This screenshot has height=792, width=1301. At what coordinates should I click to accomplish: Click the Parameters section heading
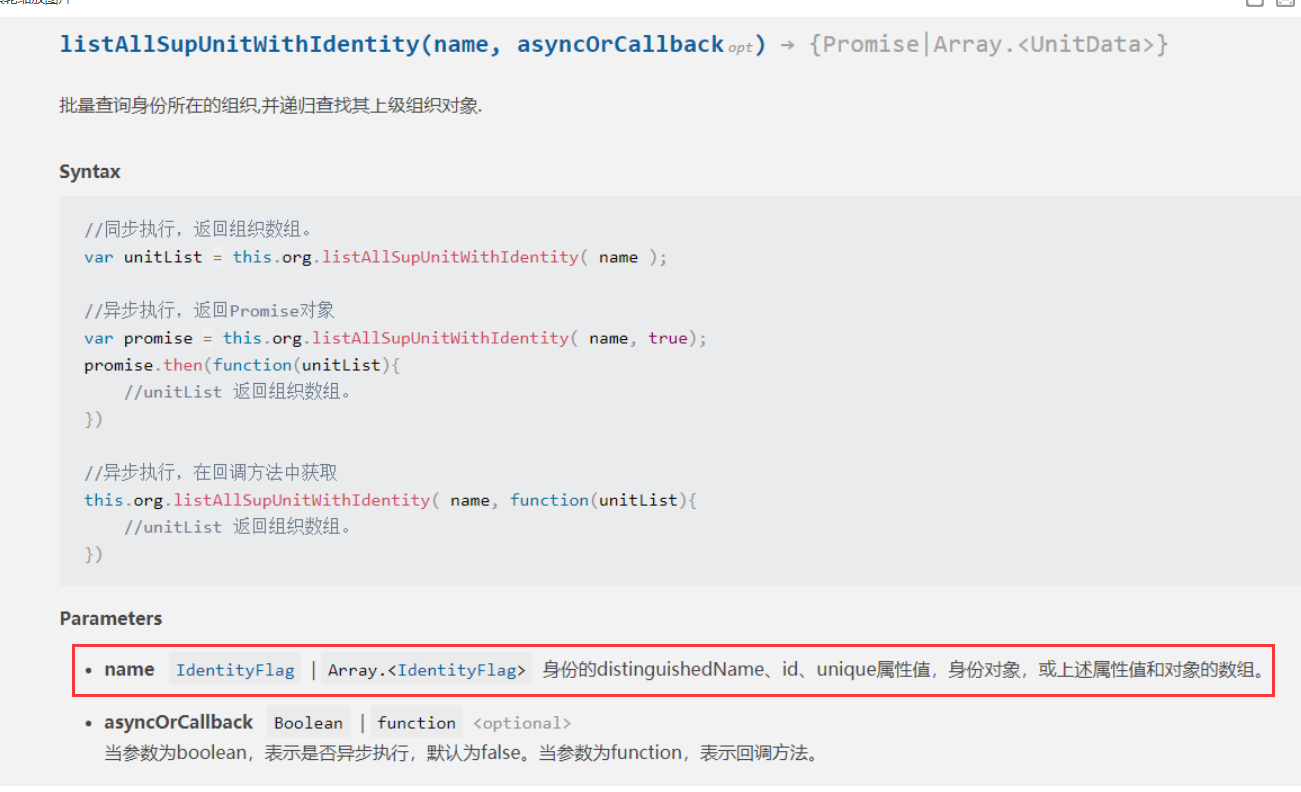tap(111, 619)
